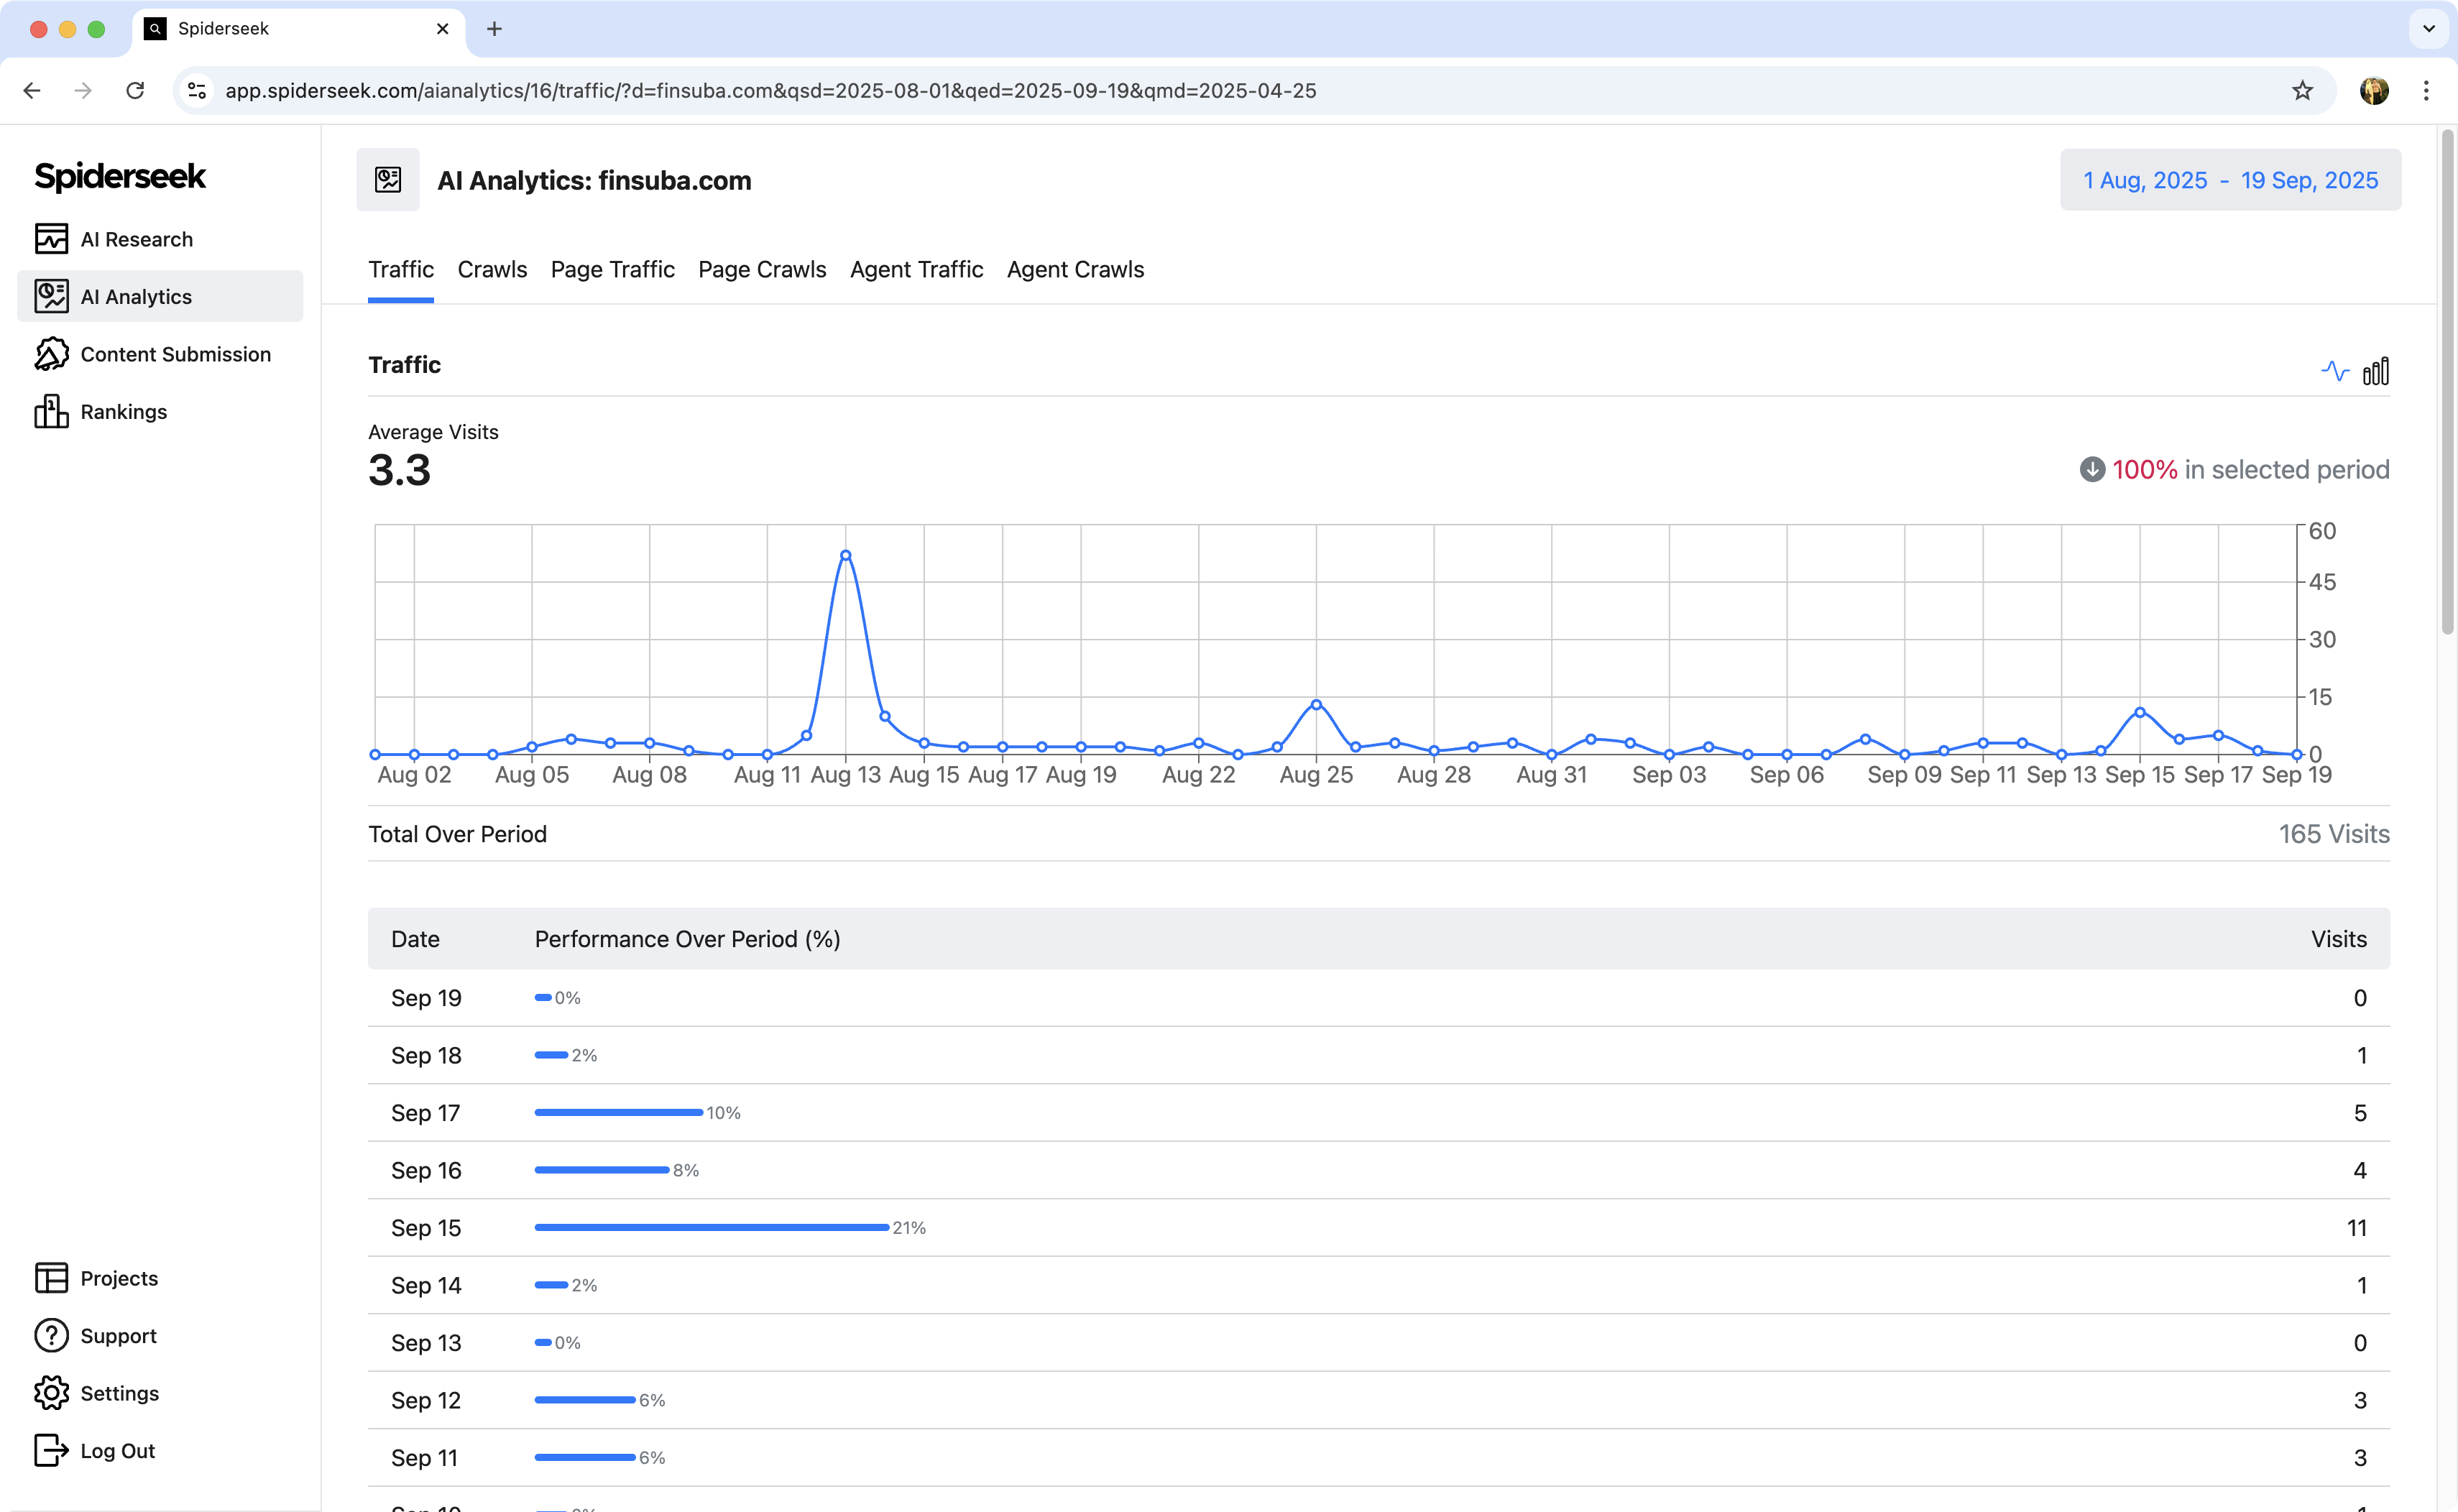
Task: Click the AI Analytics header icon
Action: click(388, 180)
